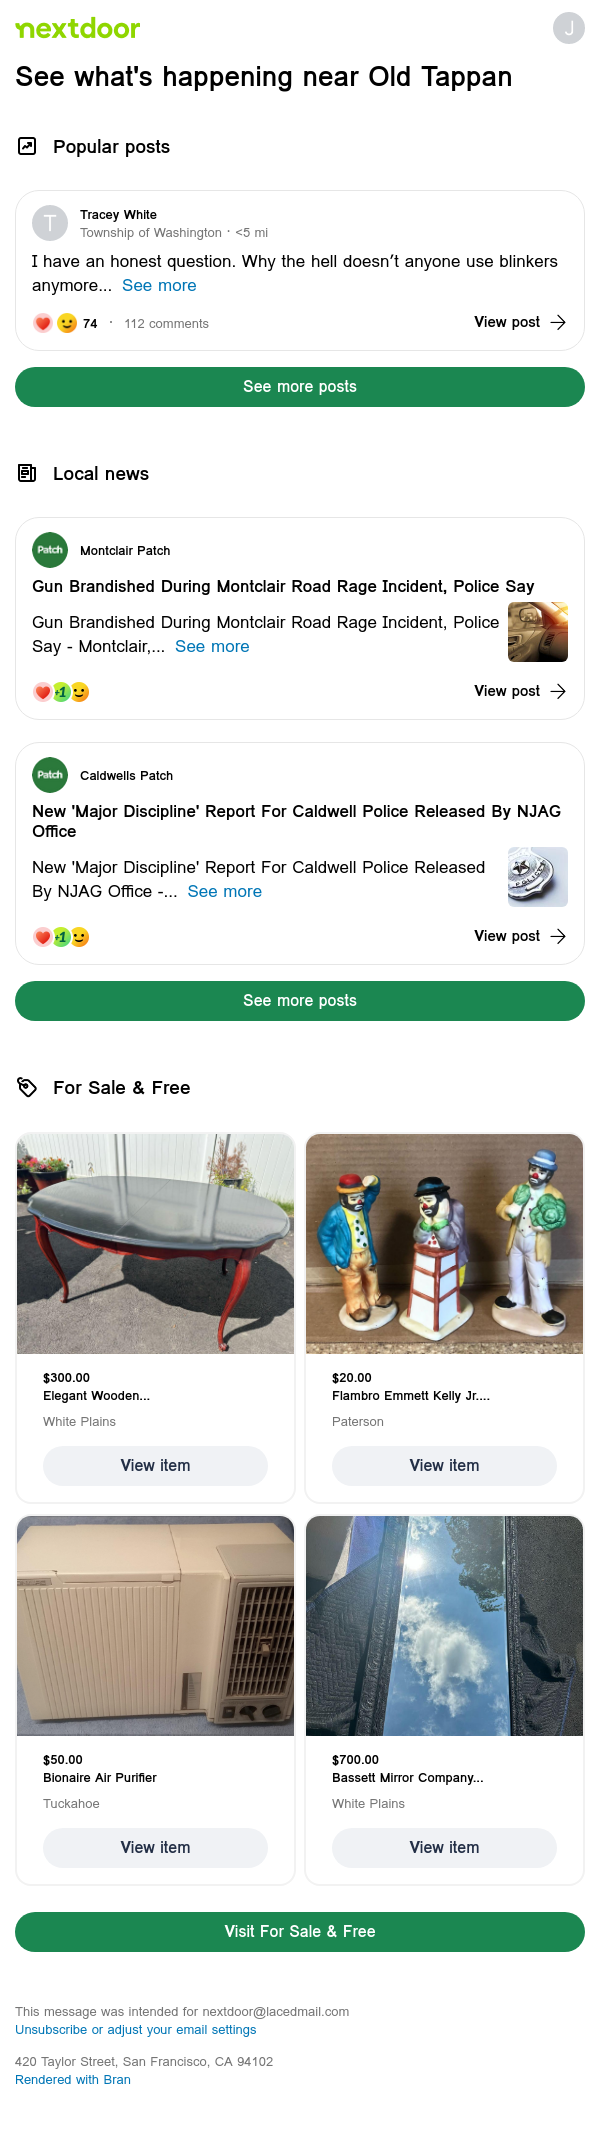Viewport: 600px width, 2136px height.
Task: Open the Montclair road rage article thumbnail
Action: point(538,632)
